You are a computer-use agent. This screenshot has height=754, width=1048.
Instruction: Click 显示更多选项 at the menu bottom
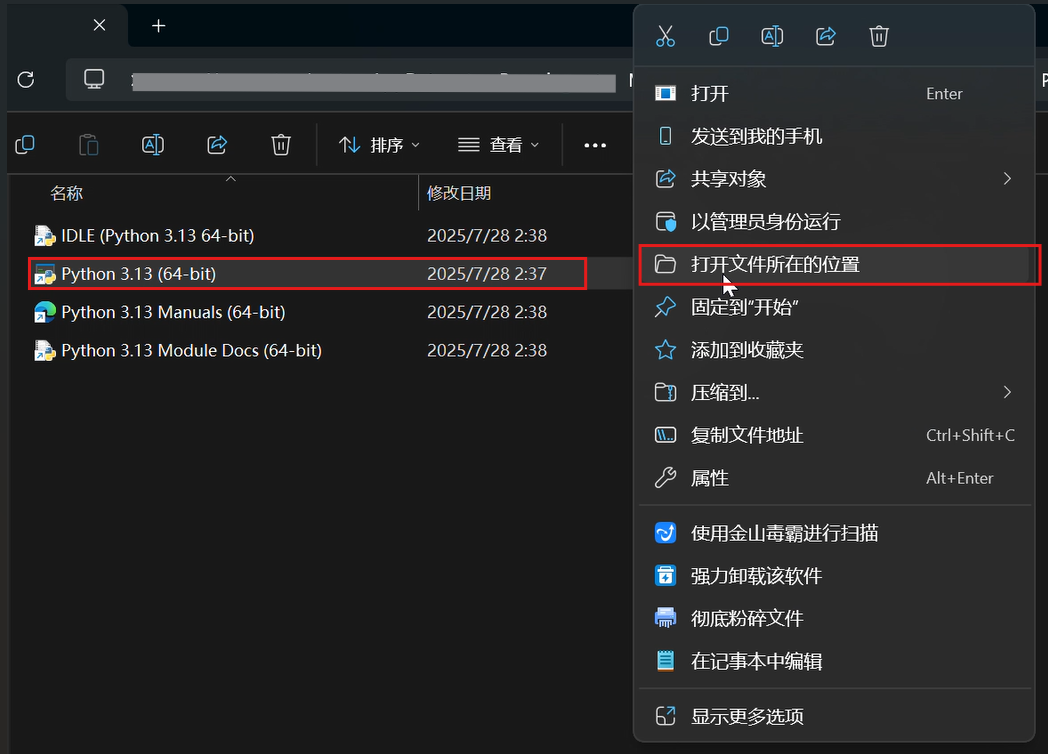(752, 716)
